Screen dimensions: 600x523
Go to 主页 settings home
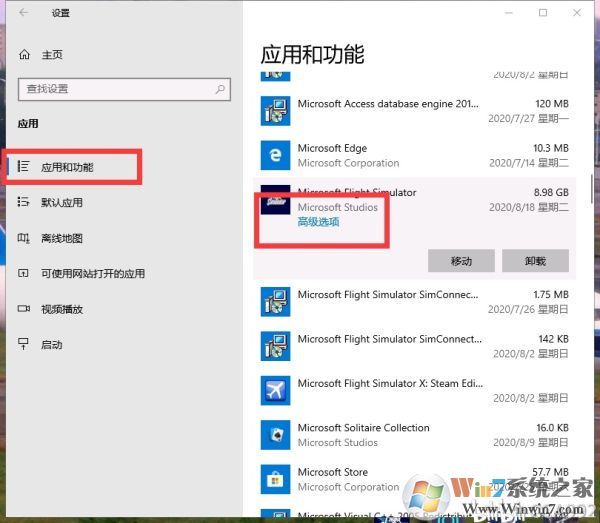pyautogui.click(x=52, y=55)
